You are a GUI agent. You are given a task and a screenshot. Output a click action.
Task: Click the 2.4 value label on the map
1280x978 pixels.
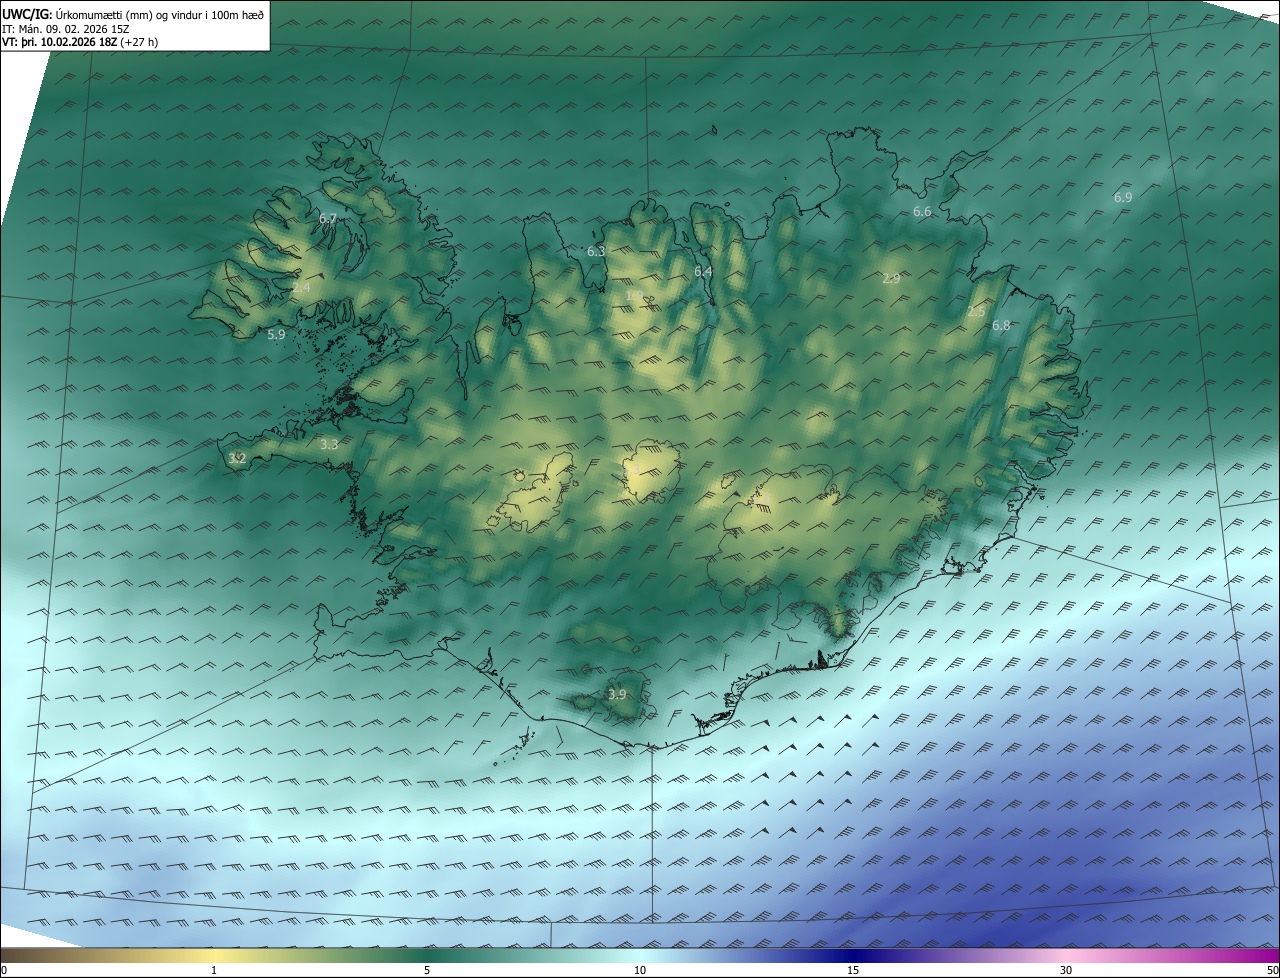click(301, 288)
